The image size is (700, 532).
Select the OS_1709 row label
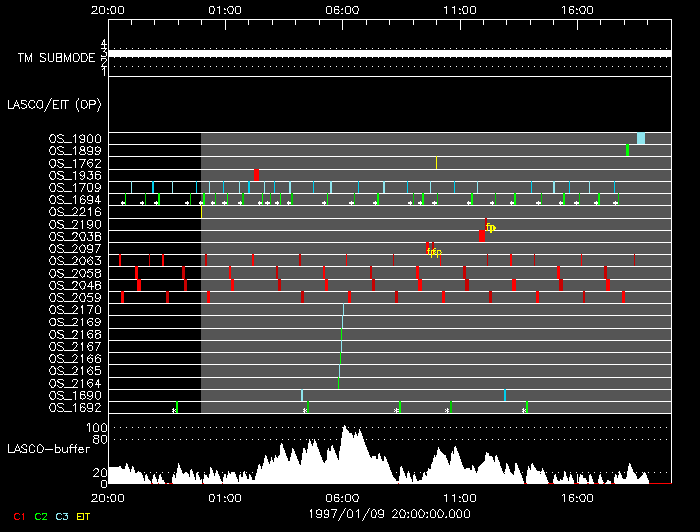[75, 187]
